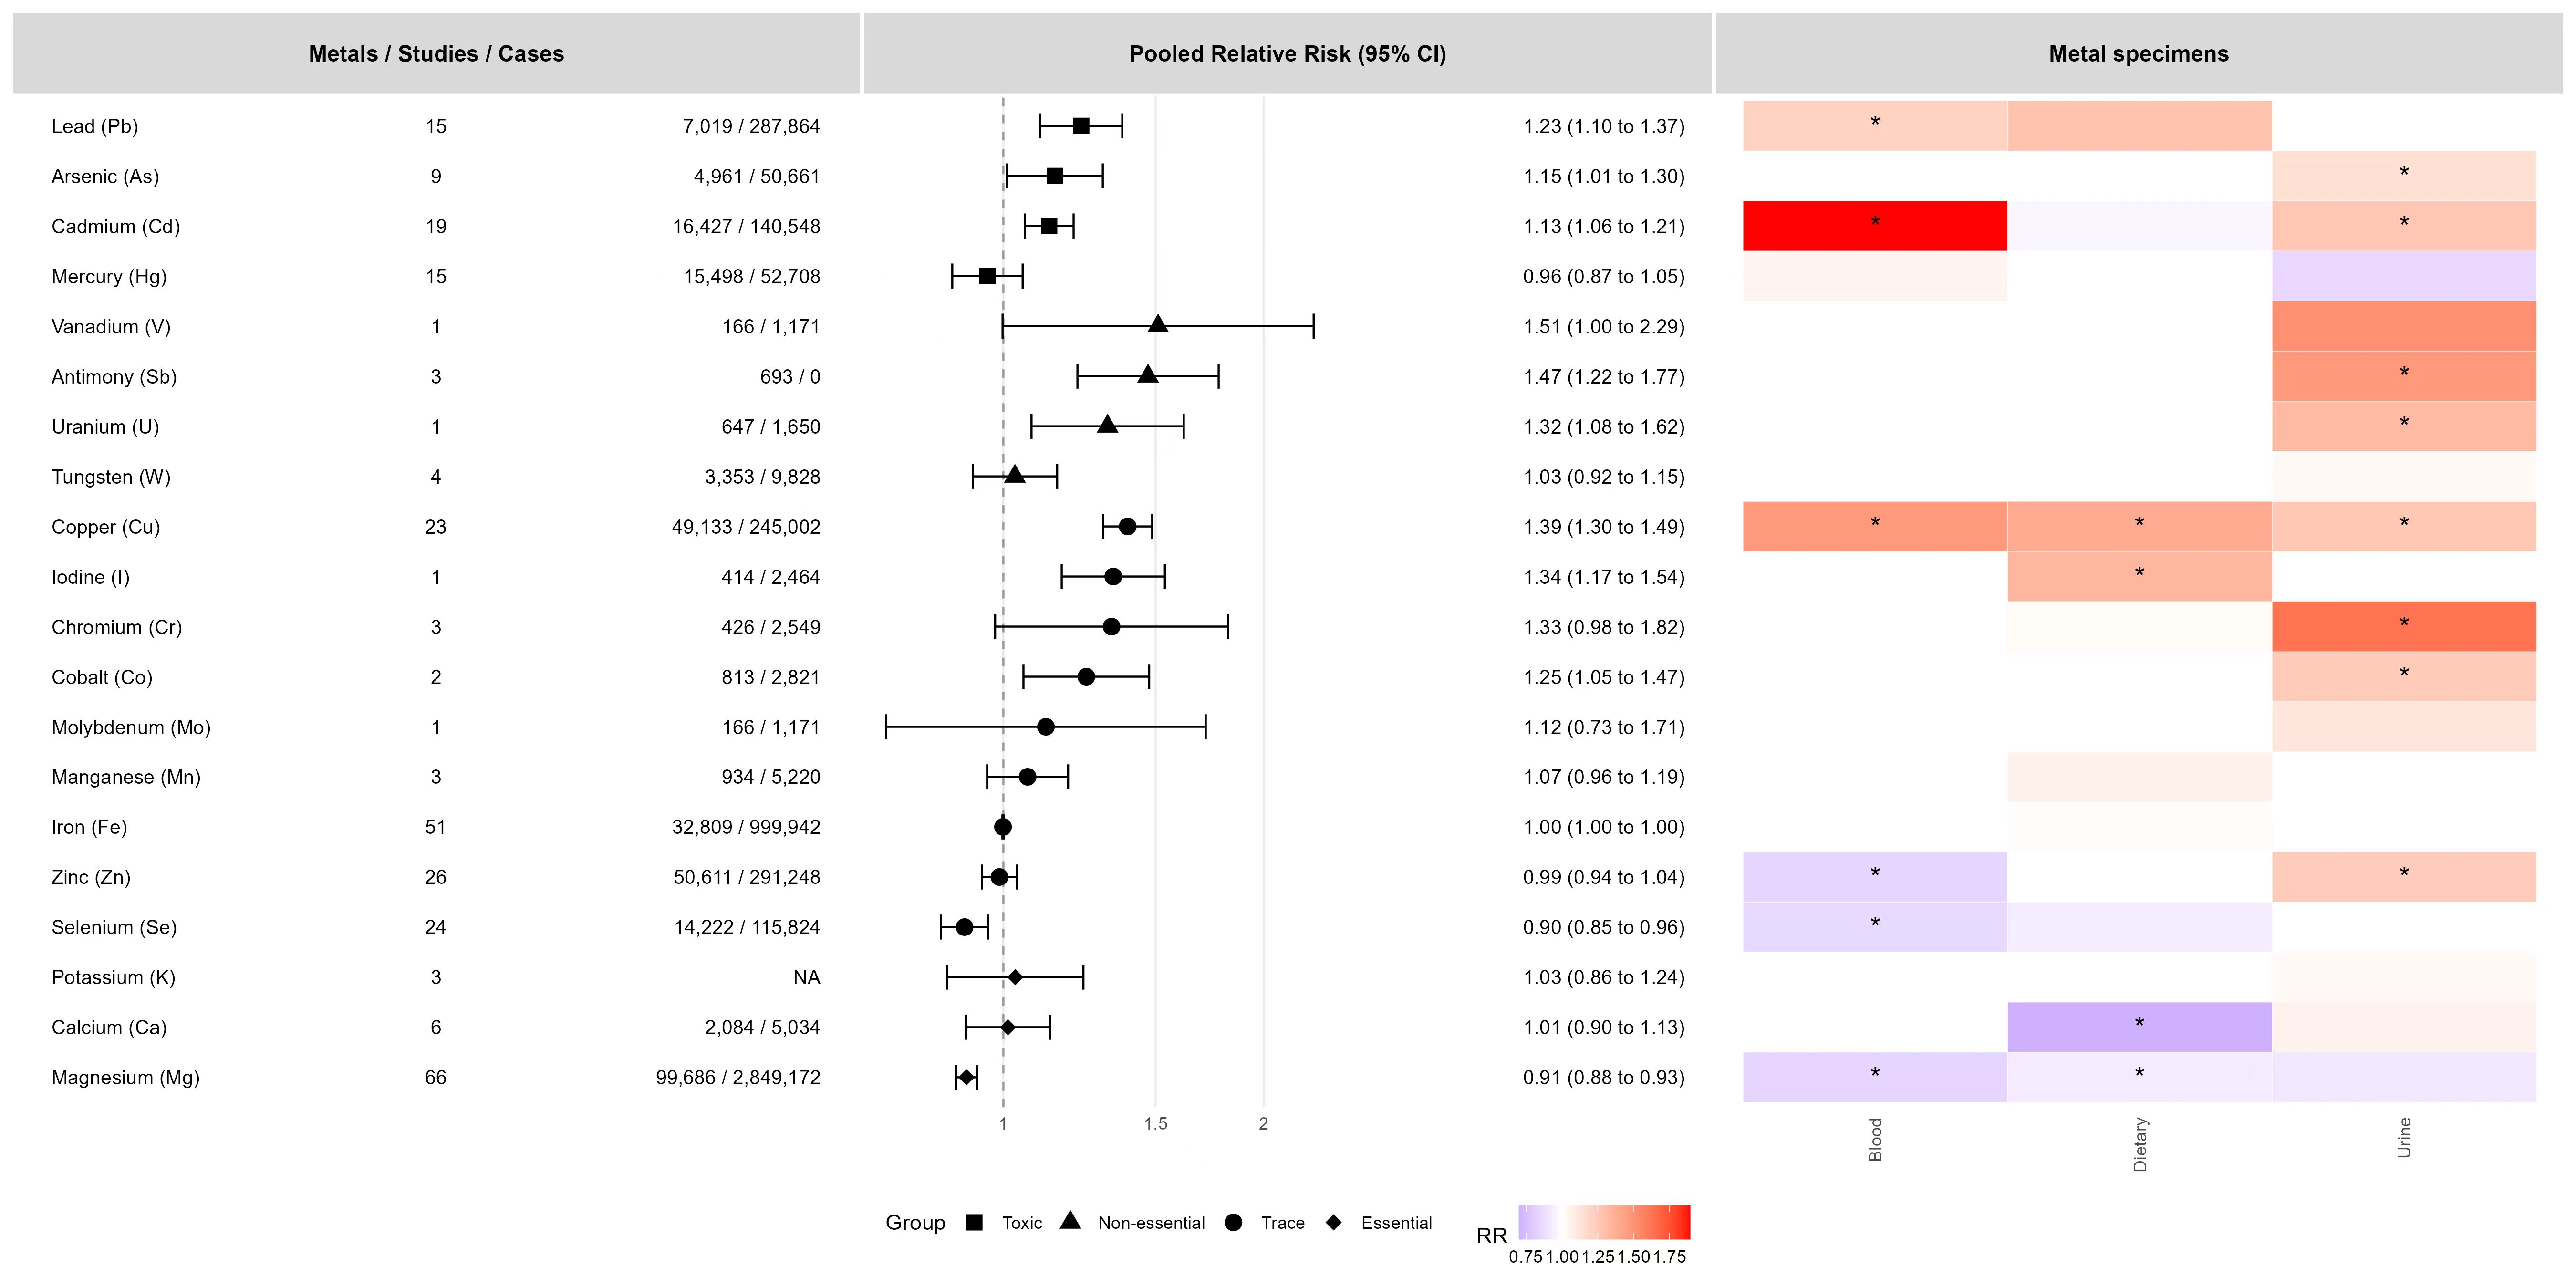Click the purple Calcium Dietary heatmap cell
2576x1288 pixels.
coord(2139,1027)
